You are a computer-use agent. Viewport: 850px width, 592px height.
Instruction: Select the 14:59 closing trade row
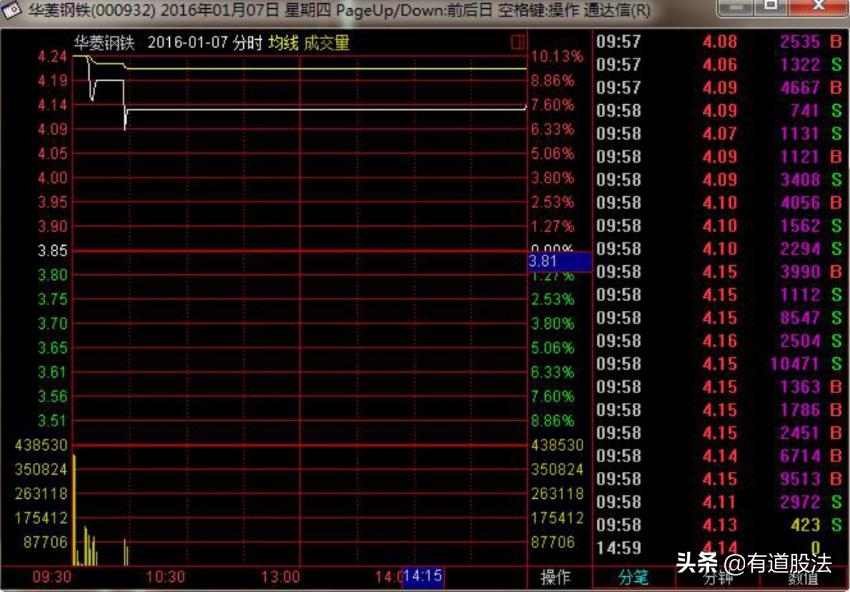tap(720, 548)
